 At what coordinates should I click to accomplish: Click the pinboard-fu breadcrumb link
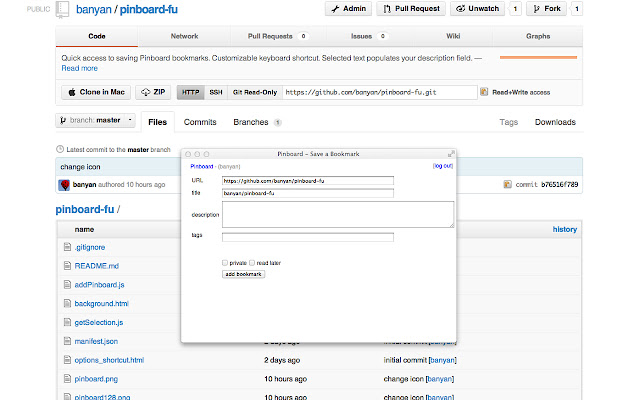tap(85, 209)
